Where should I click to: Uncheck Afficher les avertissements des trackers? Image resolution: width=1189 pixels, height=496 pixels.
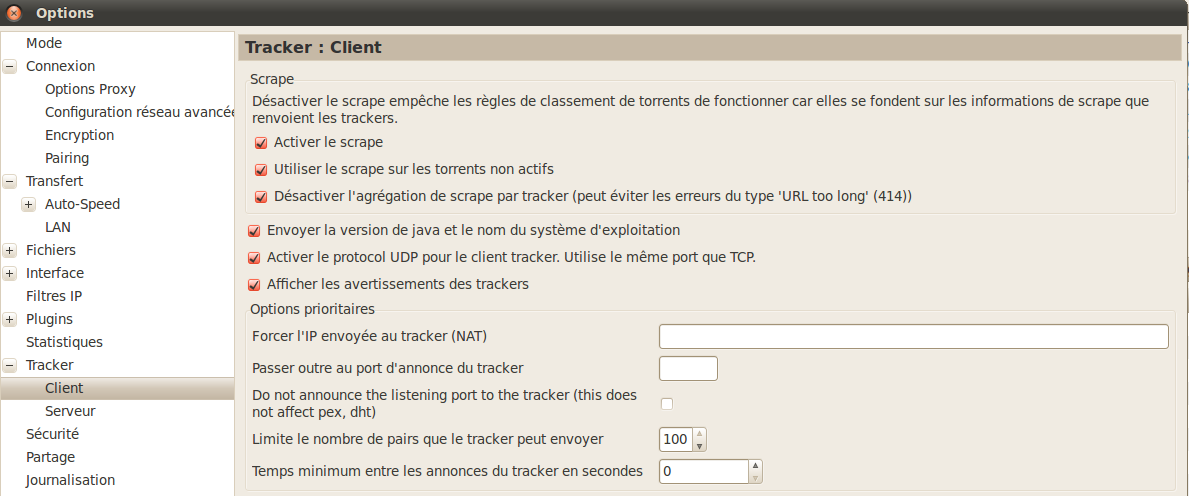pos(254,284)
